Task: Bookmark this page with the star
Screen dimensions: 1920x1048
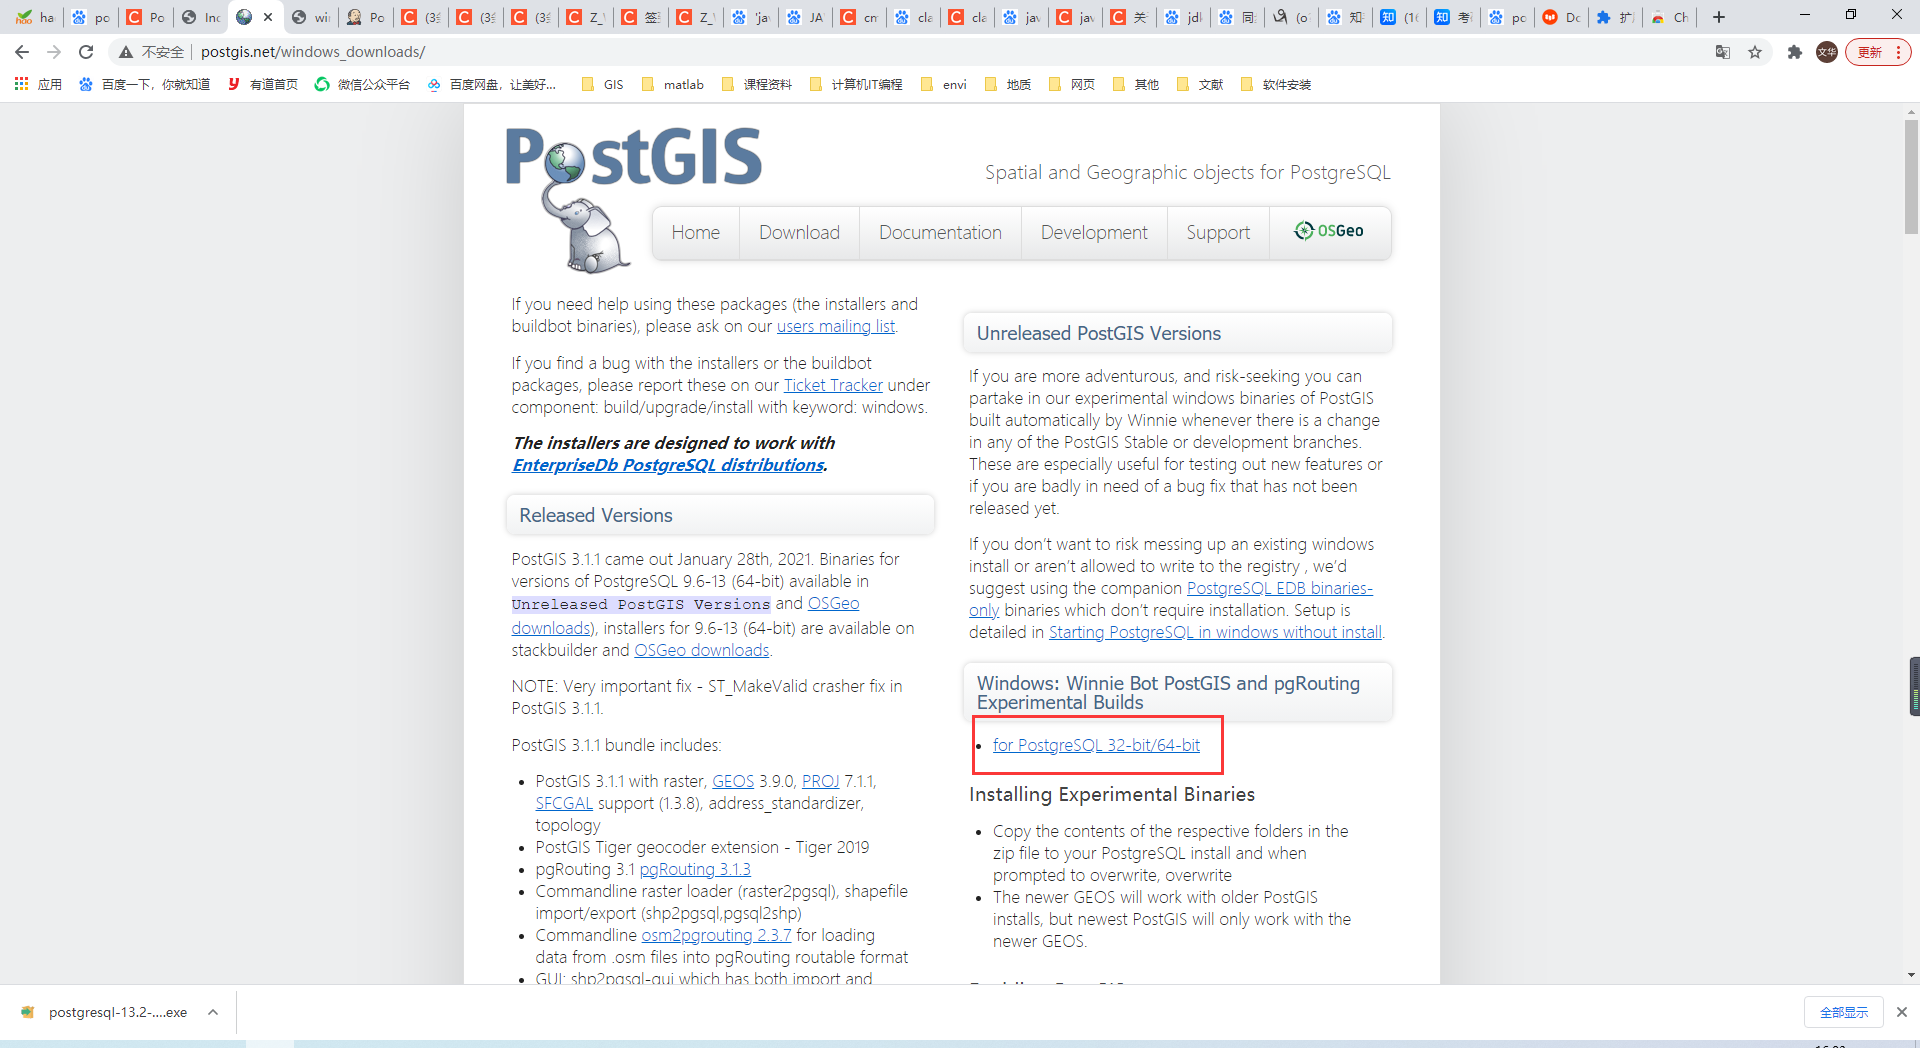Action: (1755, 52)
